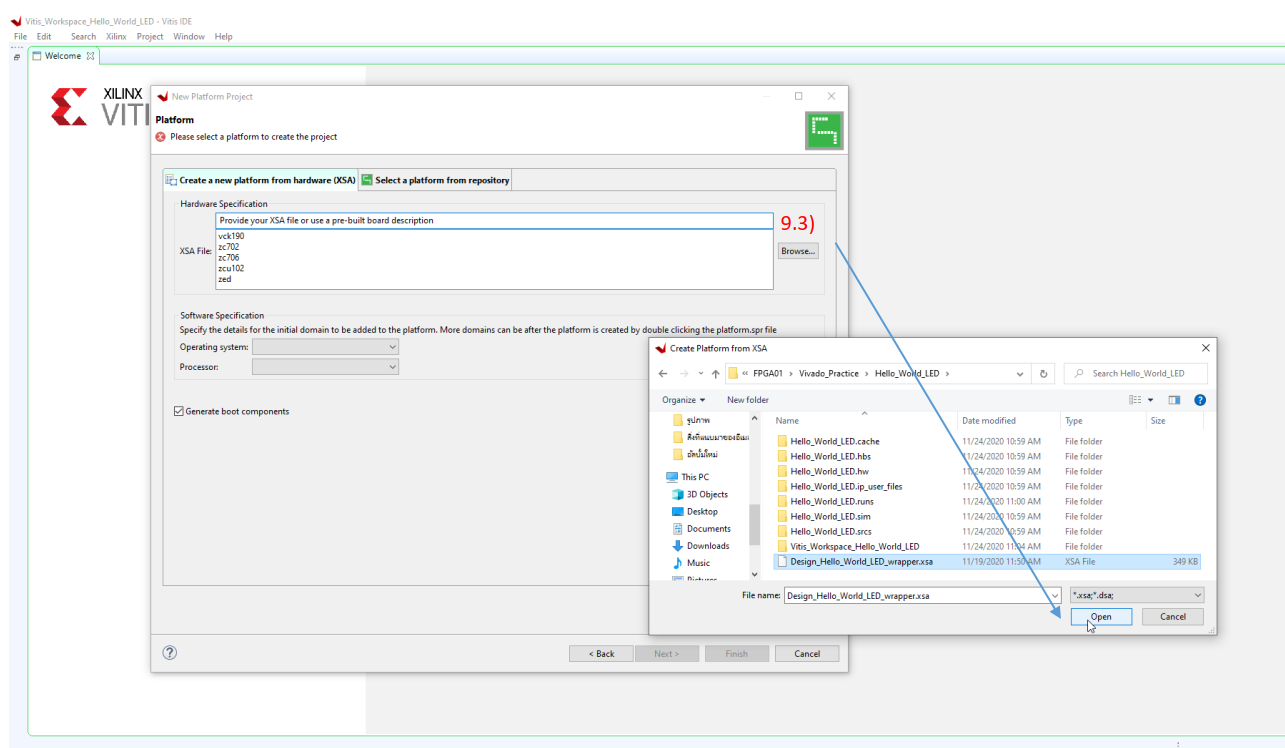Select the Welcome tab

63,56
